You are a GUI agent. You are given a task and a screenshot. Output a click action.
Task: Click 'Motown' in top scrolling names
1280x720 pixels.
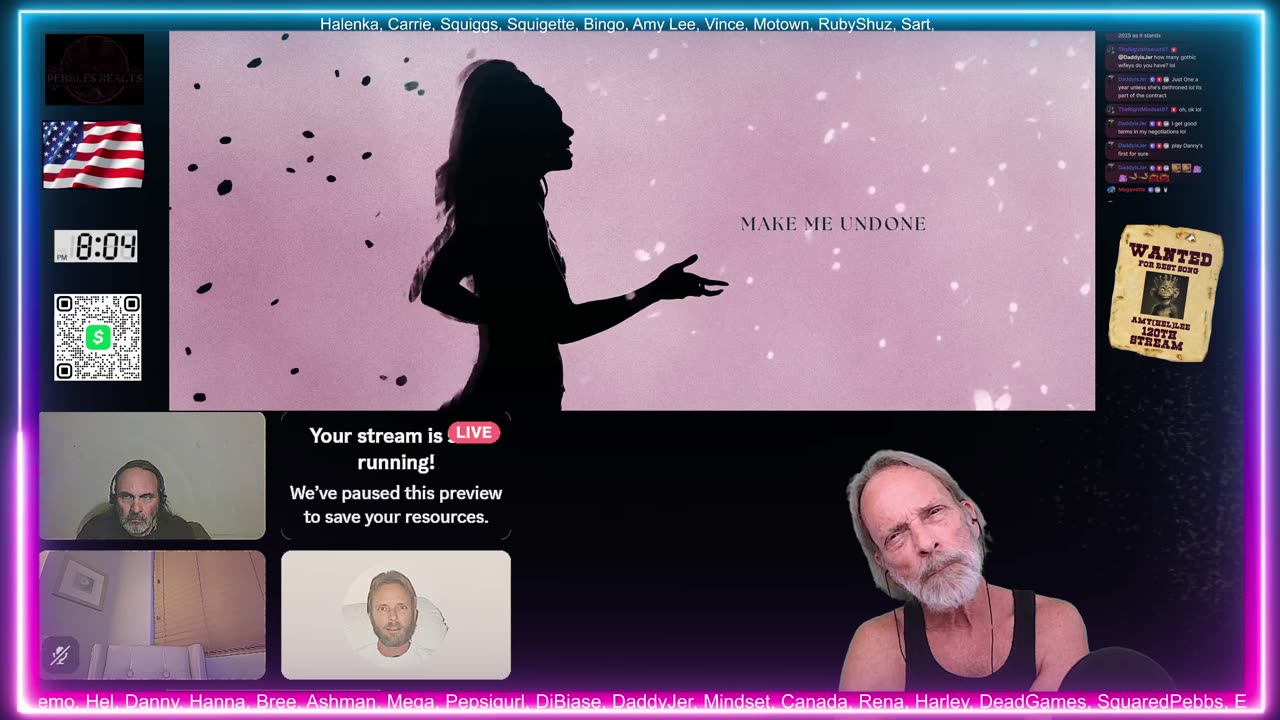pos(781,24)
